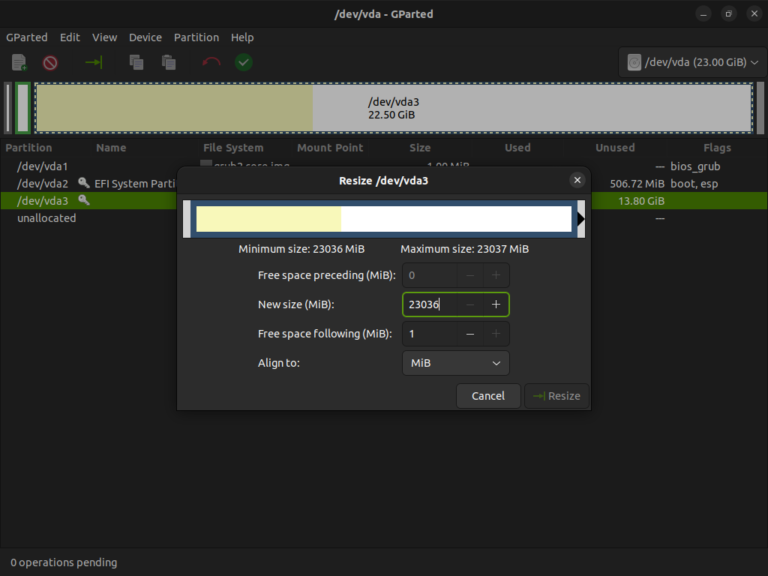Click the Unused column header
This screenshot has height=576, width=768.
pos(615,147)
